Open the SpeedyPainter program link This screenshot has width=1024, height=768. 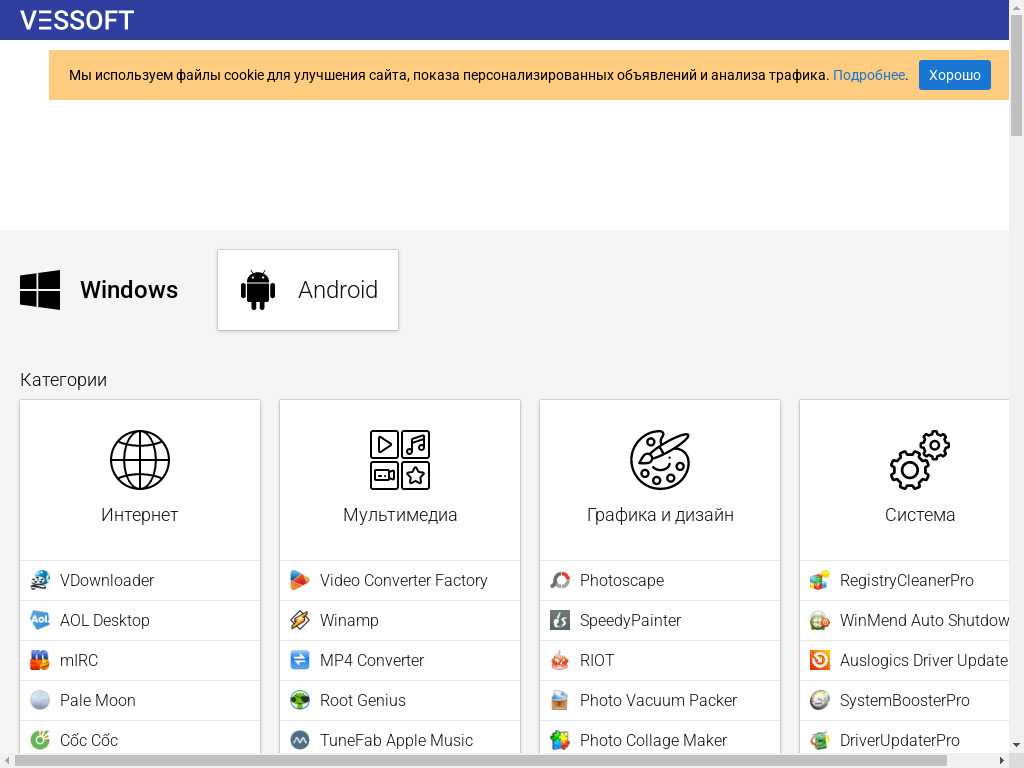click(x=630, y=620)
